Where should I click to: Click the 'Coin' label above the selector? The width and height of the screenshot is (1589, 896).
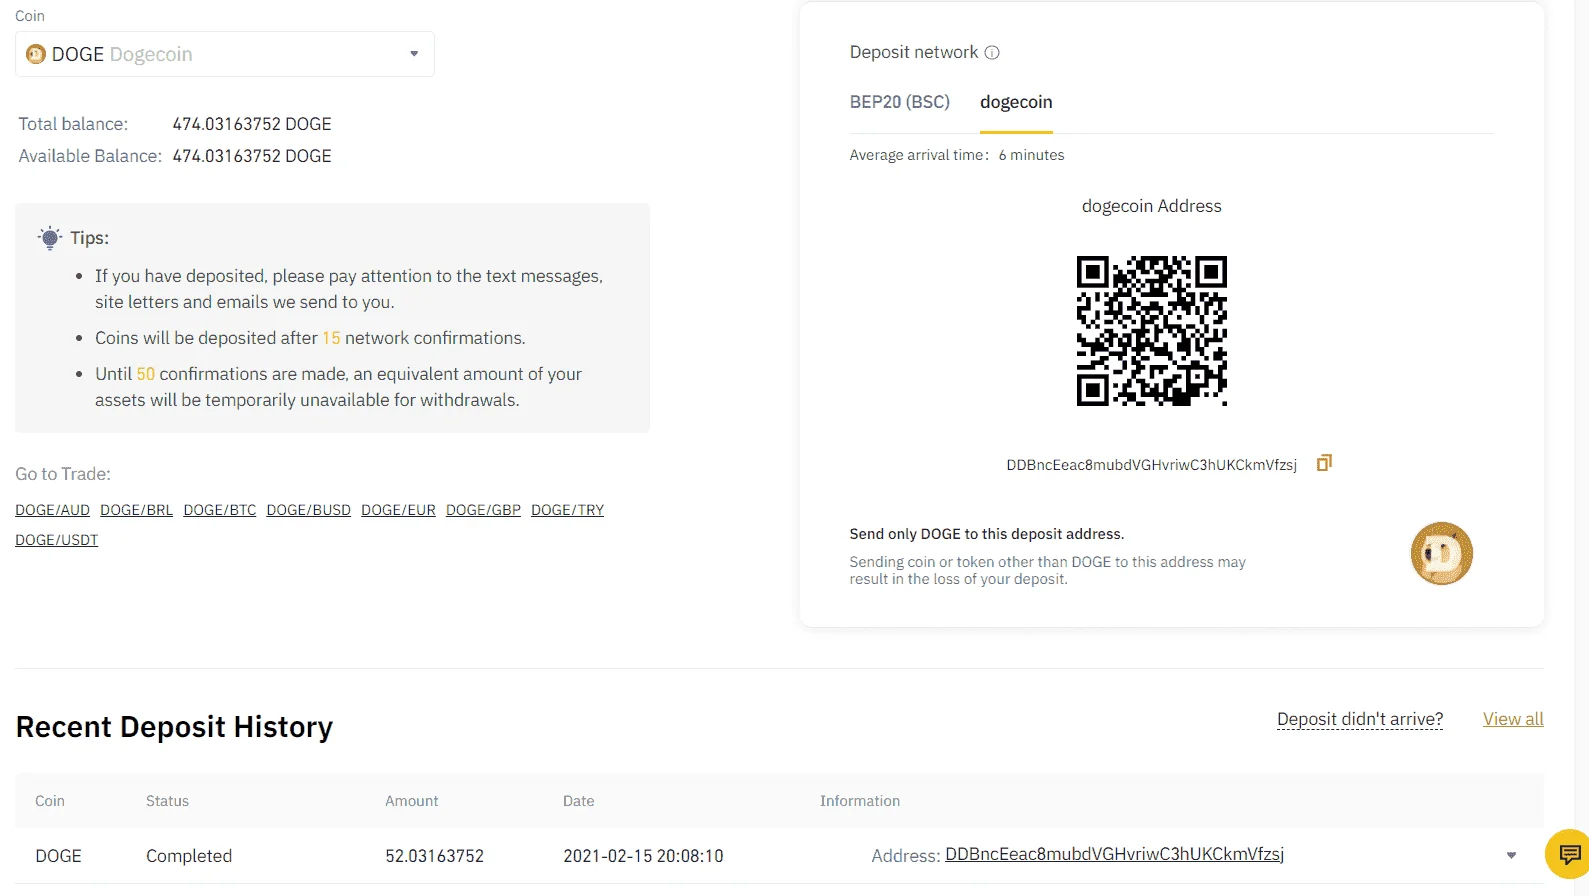pyautogui.click(x=30, y=16)
